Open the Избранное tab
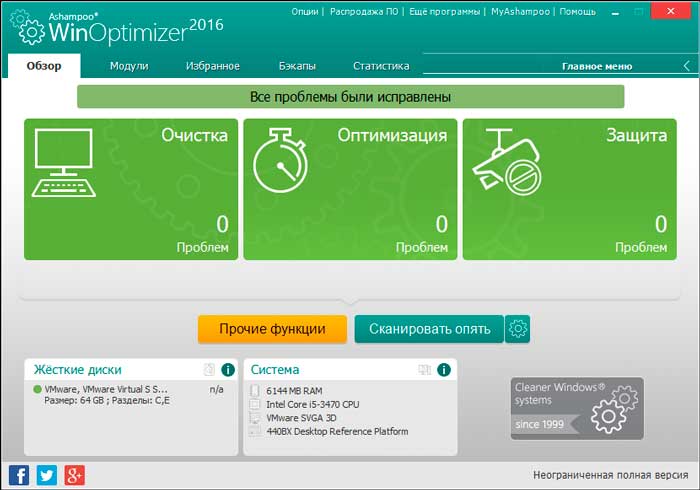The height and width of the screenshot is (490, 700). [x=213, y=66]
